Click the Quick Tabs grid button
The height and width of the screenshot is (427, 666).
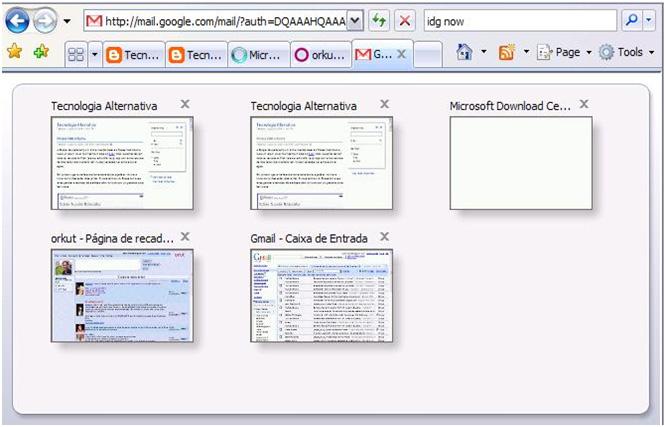tap(76, 54)
